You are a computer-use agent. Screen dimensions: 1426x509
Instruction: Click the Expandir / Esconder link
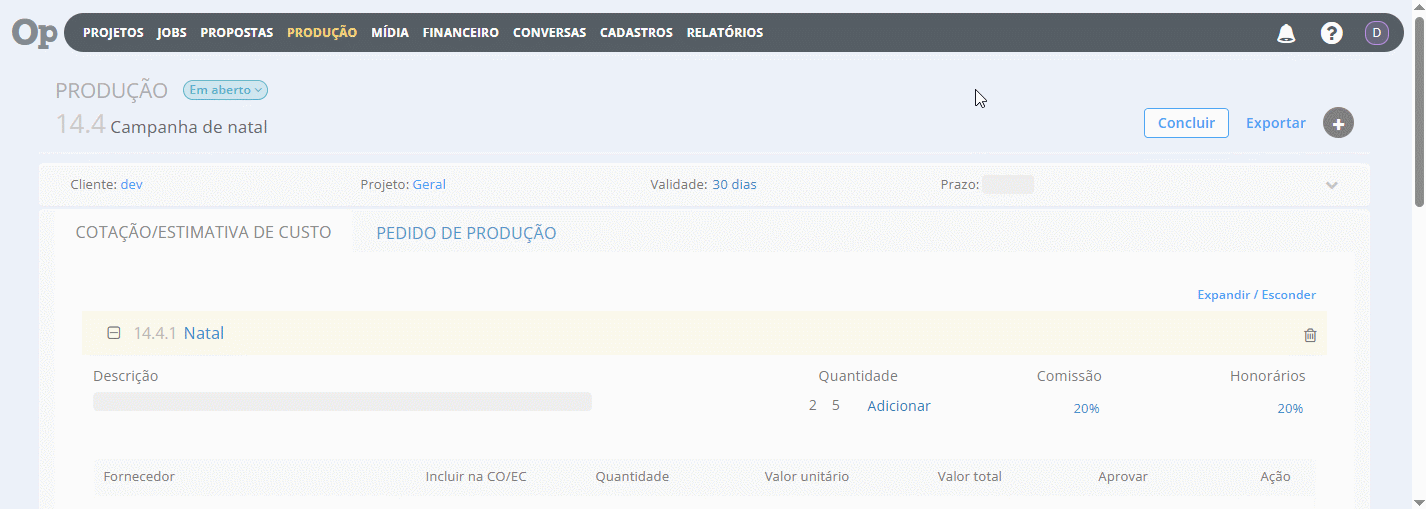tap(1257, 295)
